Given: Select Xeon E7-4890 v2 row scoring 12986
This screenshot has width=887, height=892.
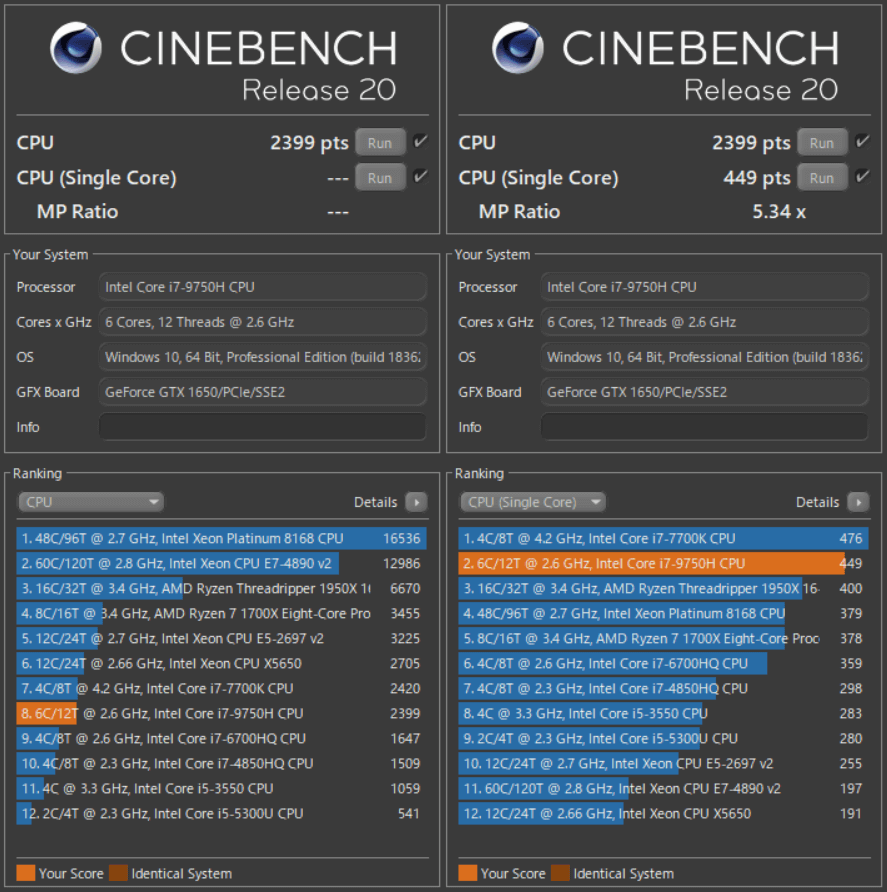Looking at the screenshot, I should point(221,564).
